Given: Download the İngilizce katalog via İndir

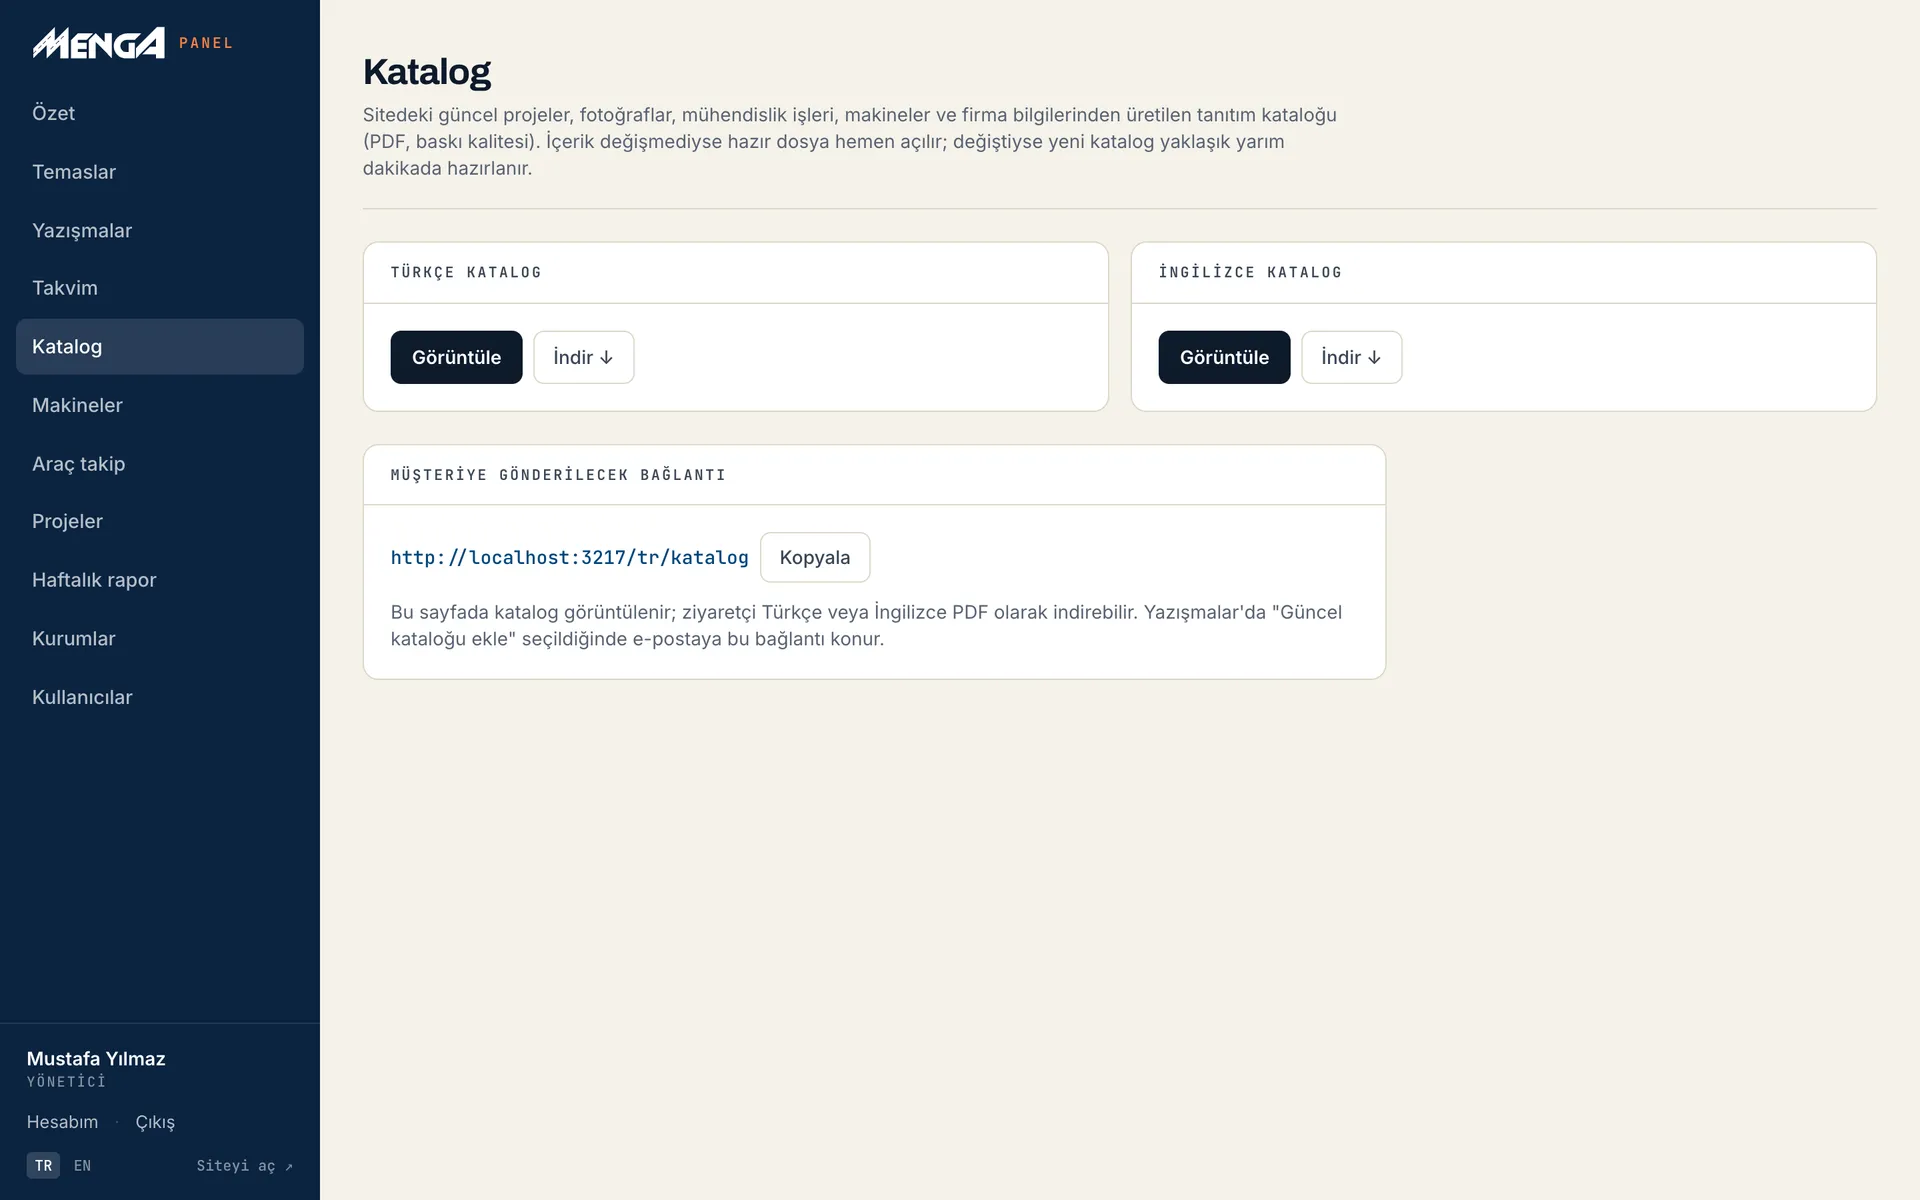Looking at the screenshot, I should 1352,357.
